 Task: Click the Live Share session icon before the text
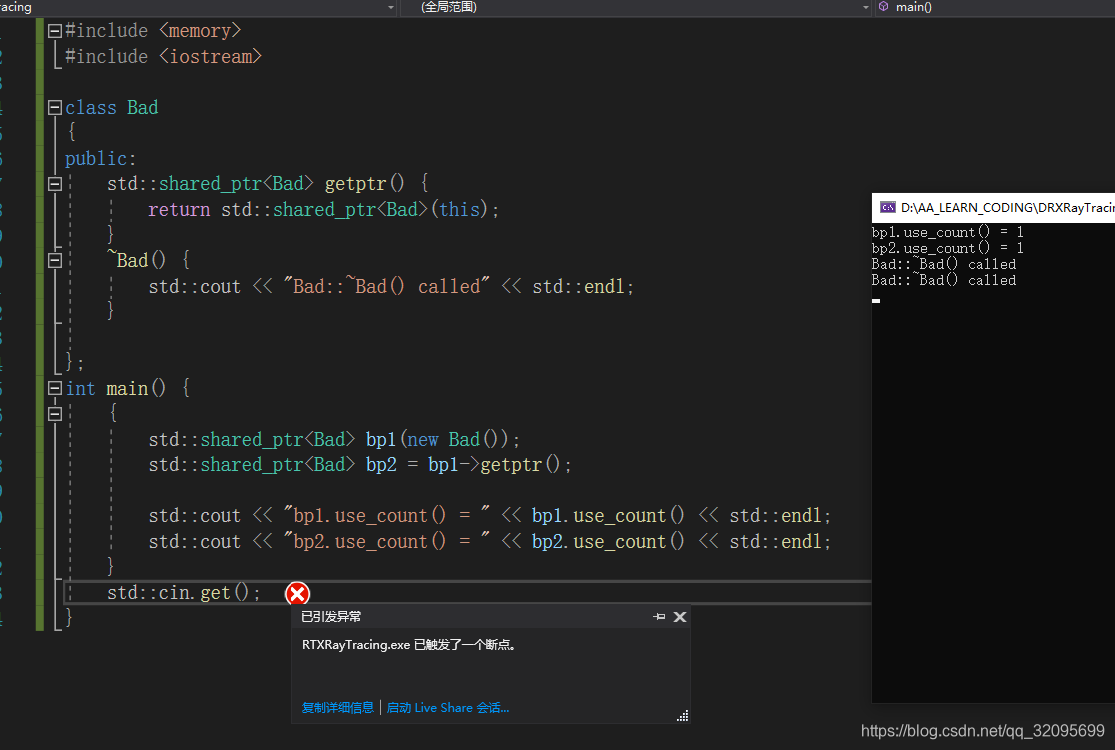tap(390, 707)
